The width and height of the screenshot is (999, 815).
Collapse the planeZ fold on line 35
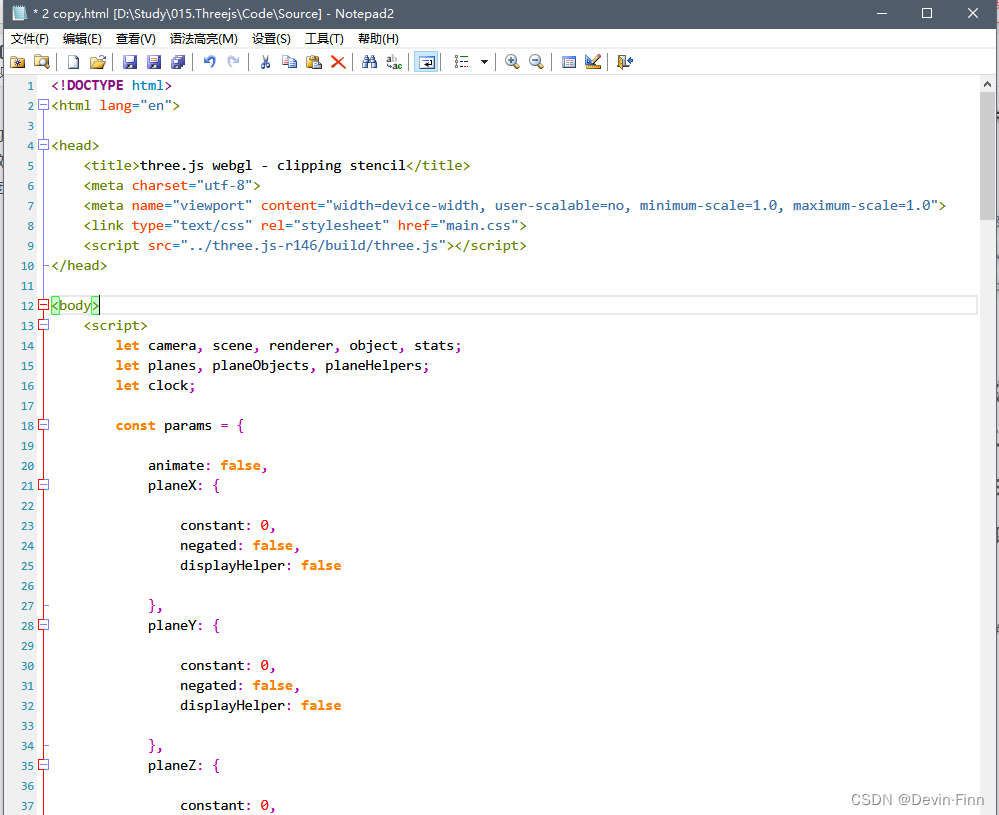pyautogui.click(x=43, y=765)
